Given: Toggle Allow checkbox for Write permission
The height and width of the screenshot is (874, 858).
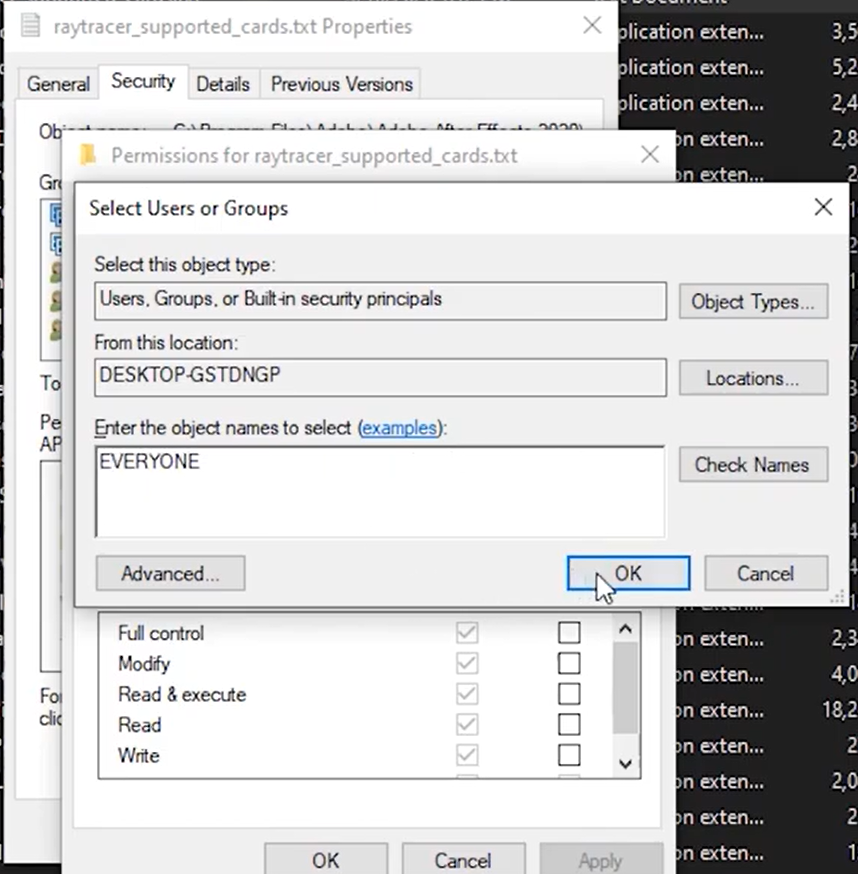Looking at the screenshot, I should tap(467, 755).
